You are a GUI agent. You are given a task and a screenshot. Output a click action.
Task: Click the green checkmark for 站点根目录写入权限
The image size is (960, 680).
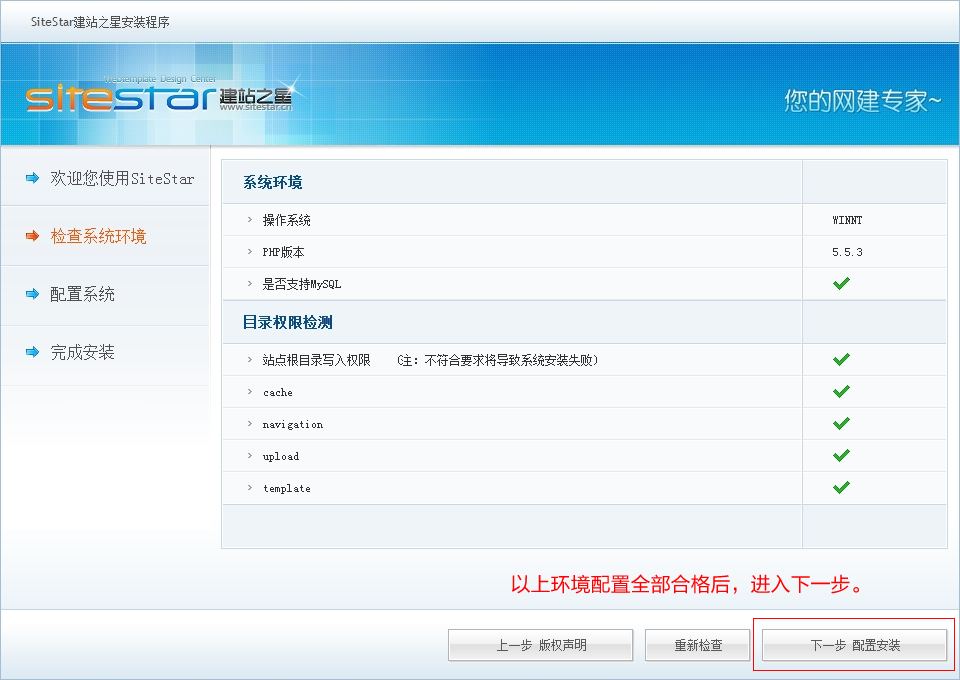841,360
